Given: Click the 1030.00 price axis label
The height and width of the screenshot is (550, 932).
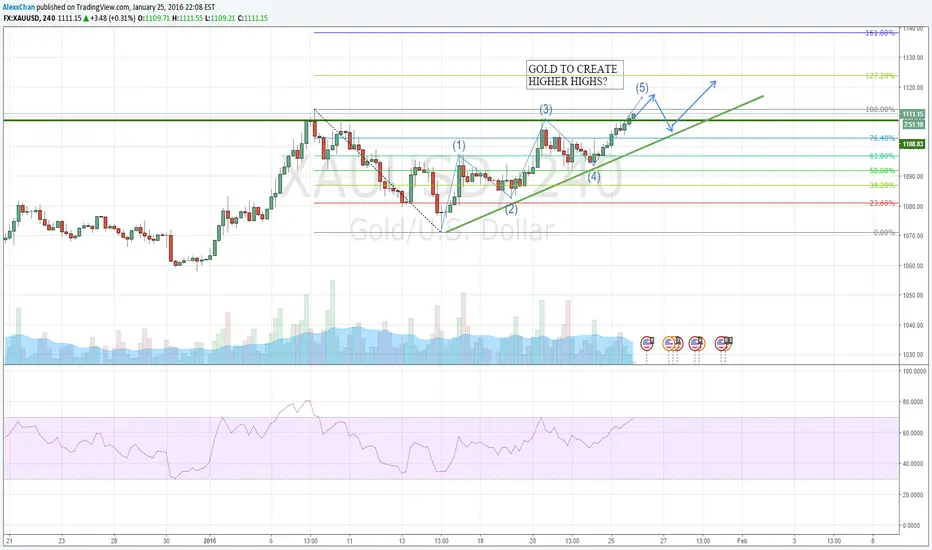Looking at the screenshot, I should (912, 355).
